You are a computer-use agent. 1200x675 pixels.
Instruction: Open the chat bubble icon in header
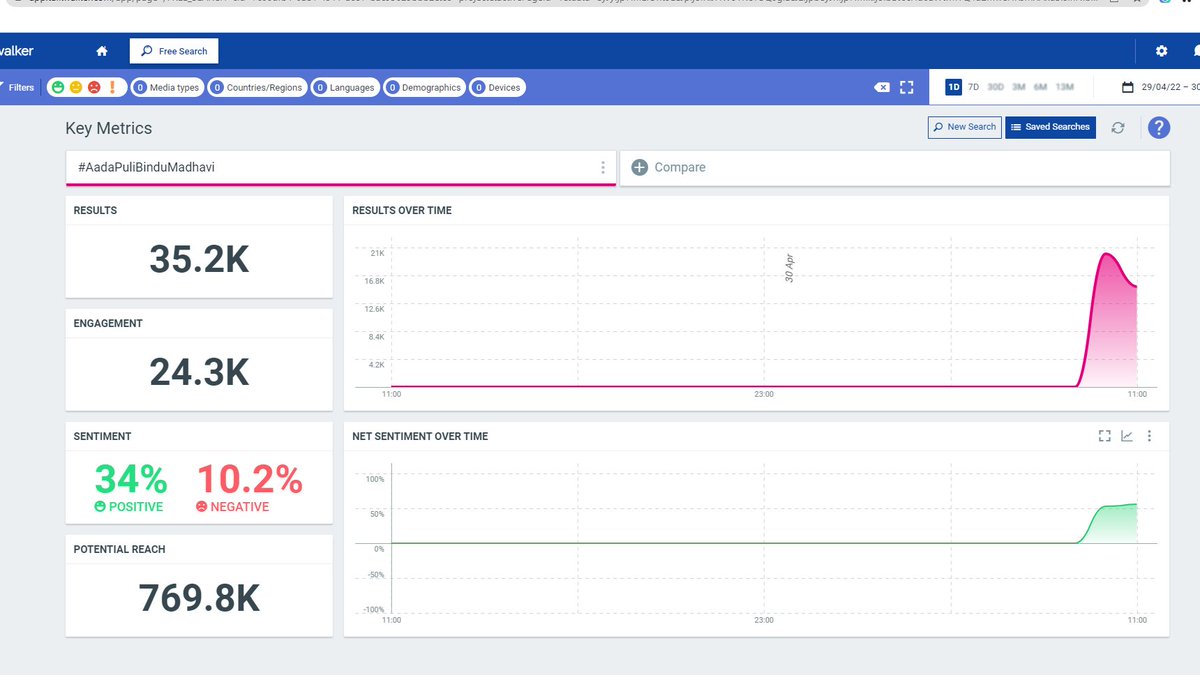1196,51
